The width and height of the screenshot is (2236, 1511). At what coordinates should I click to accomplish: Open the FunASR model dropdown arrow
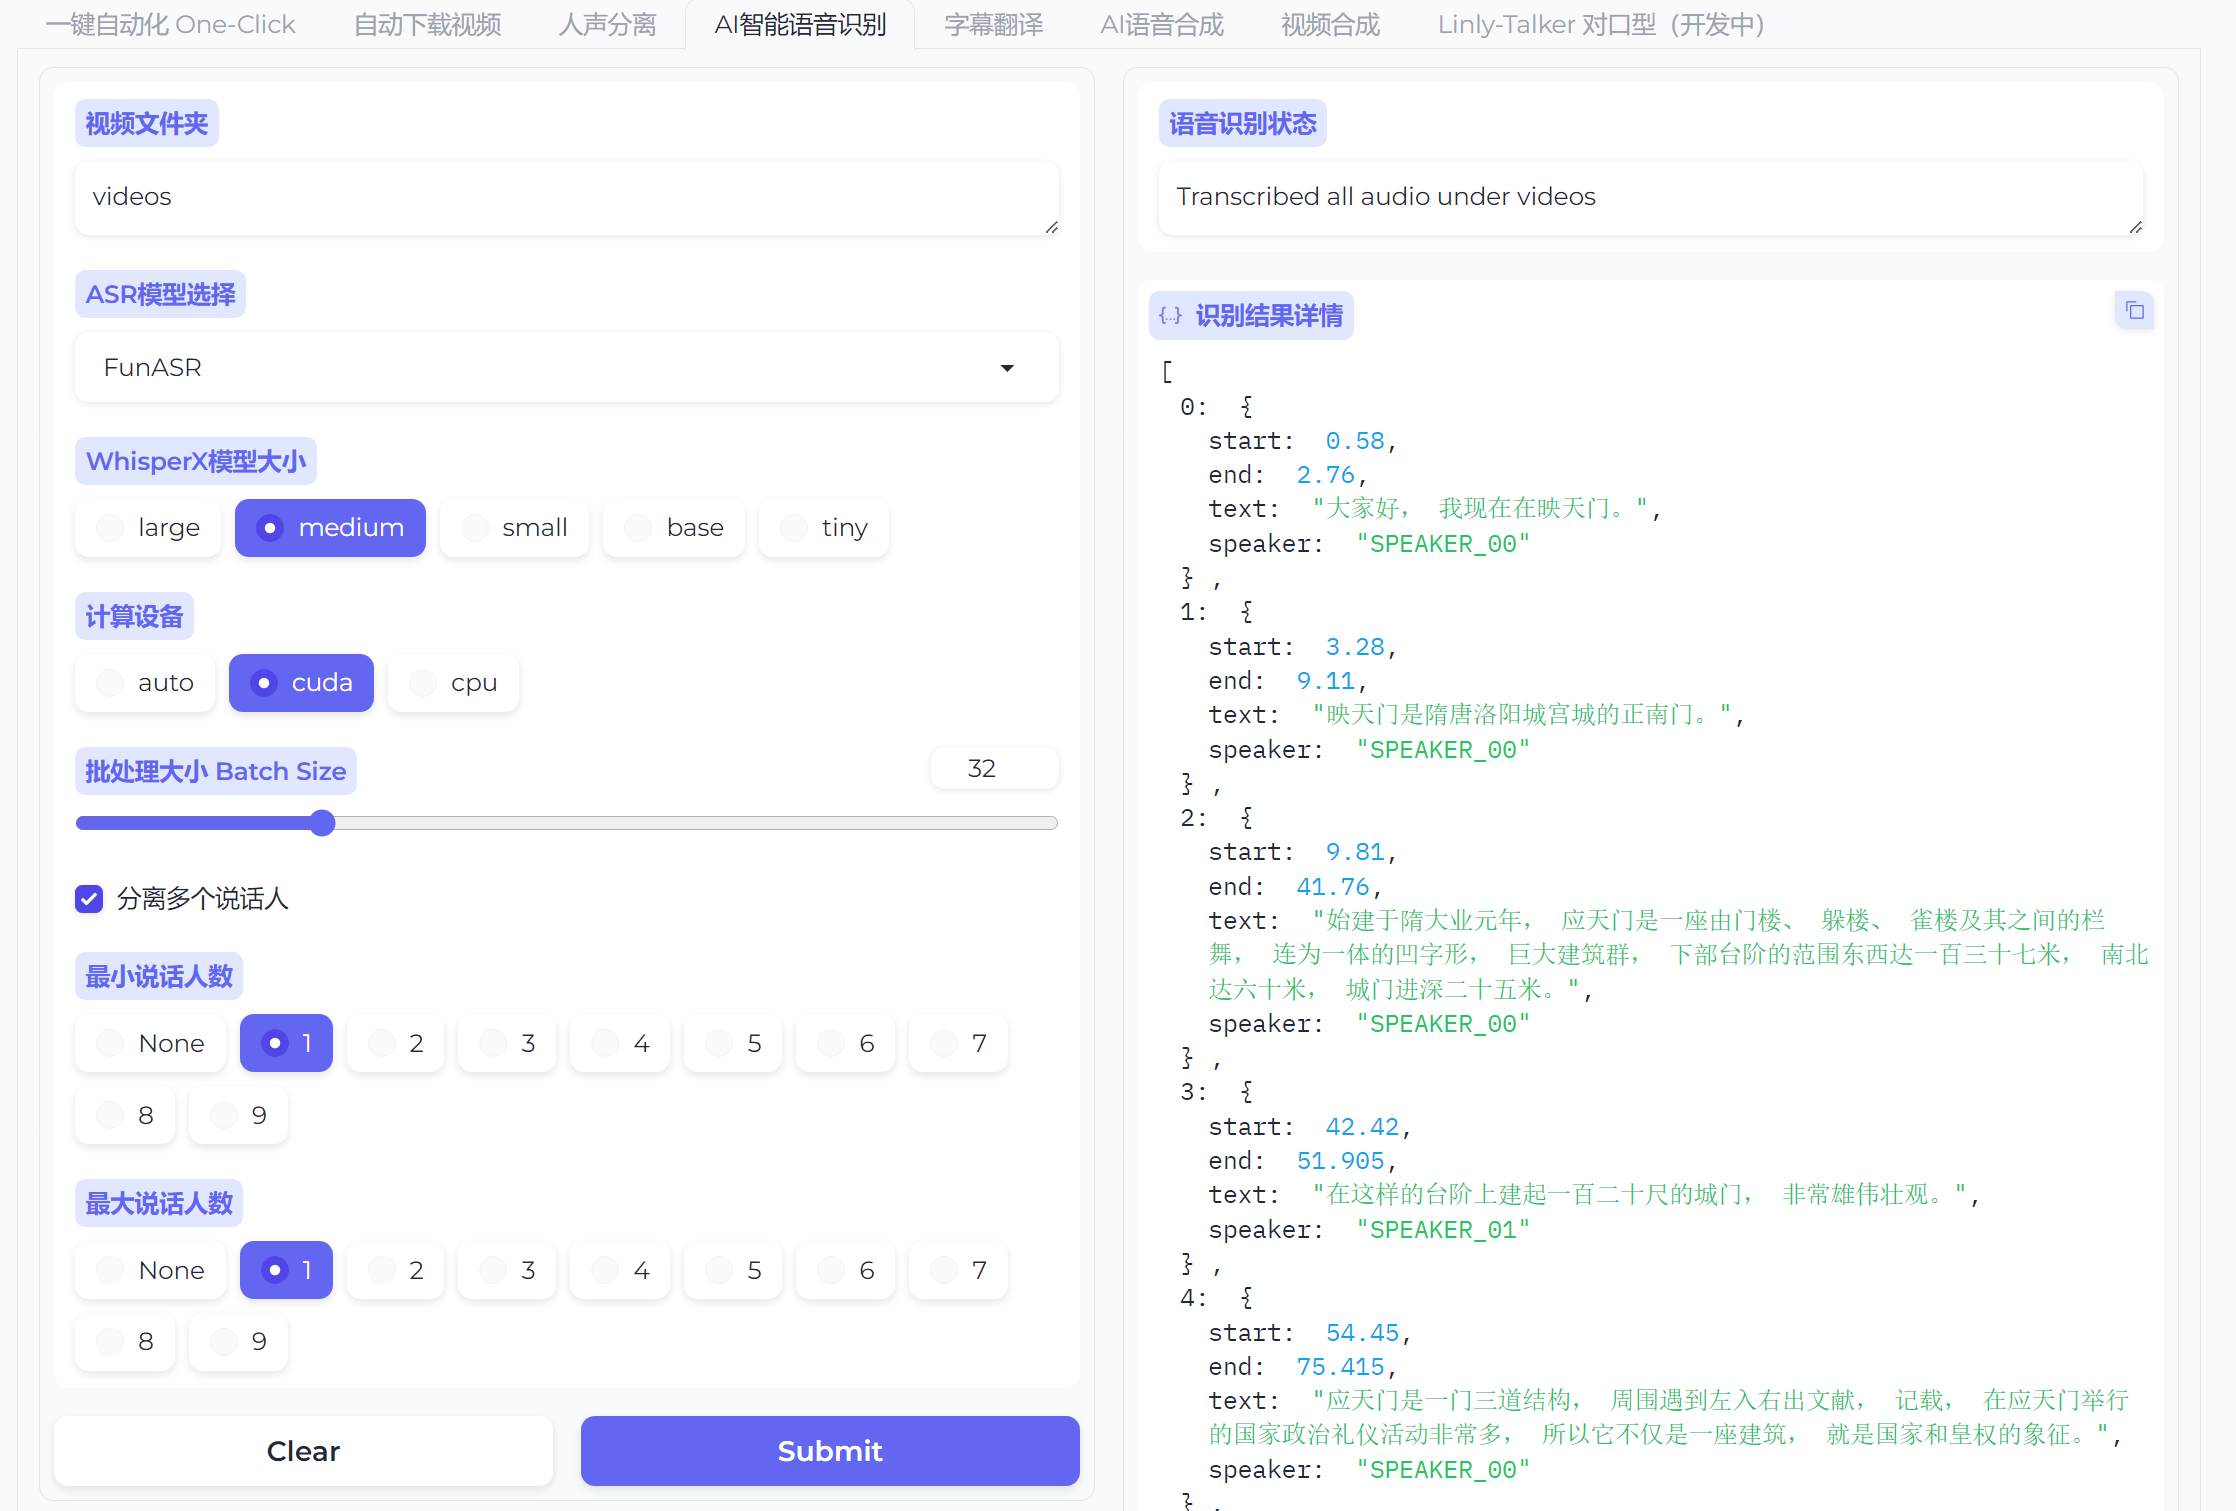1007,368
